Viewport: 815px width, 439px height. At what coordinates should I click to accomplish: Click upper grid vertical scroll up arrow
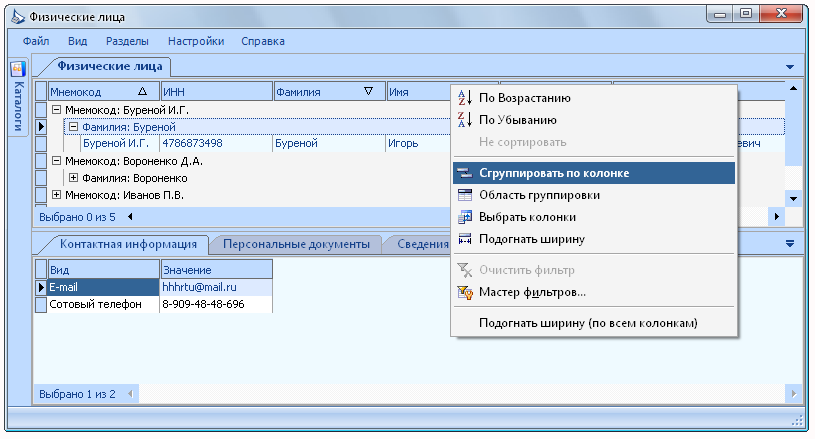[793, 88]
